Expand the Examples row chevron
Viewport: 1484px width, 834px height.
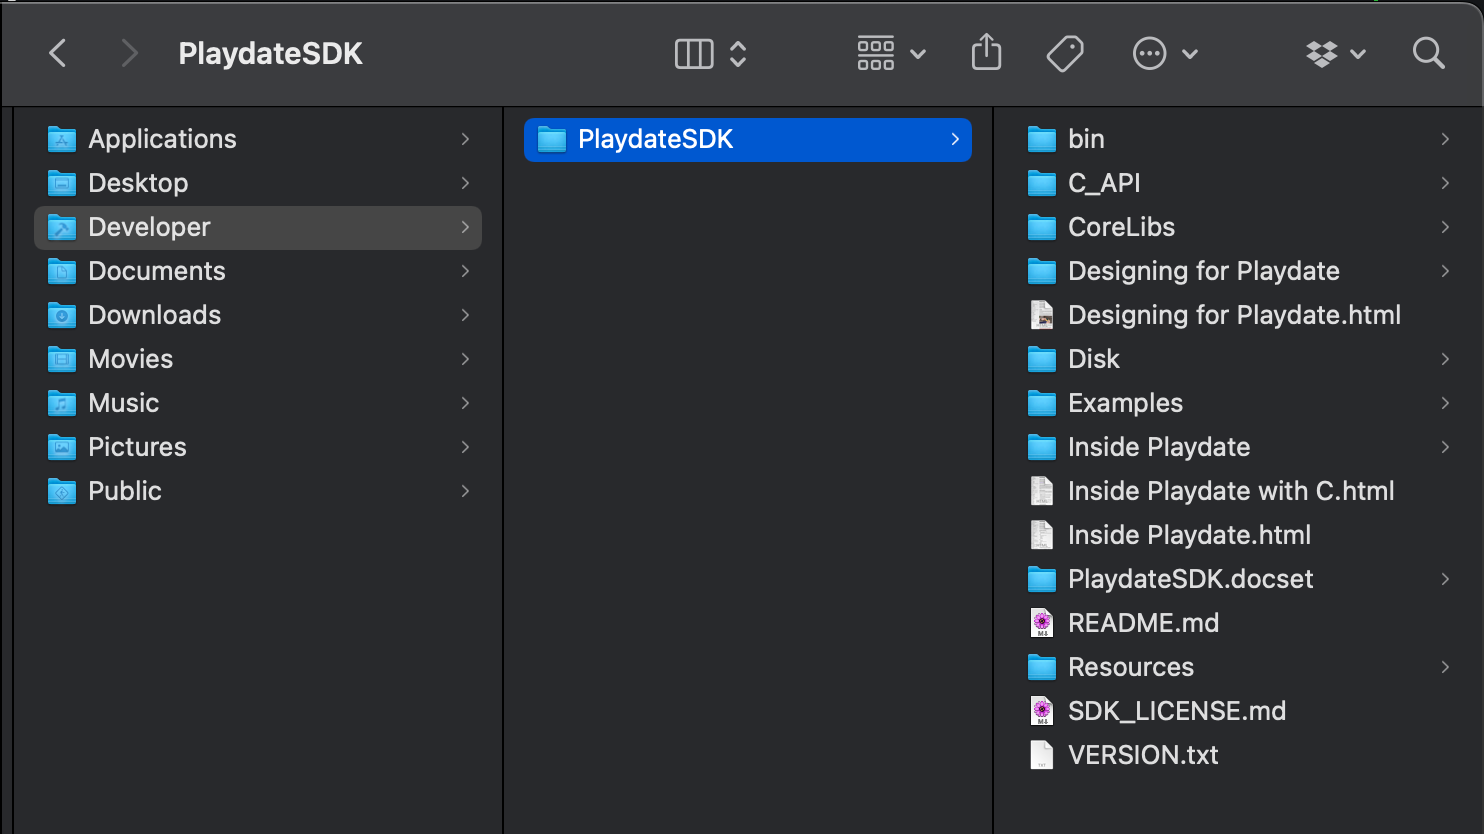point(1445,403)
